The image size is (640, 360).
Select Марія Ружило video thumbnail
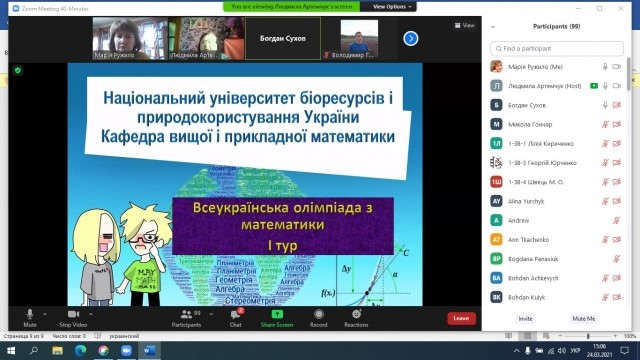coord(130,38)
